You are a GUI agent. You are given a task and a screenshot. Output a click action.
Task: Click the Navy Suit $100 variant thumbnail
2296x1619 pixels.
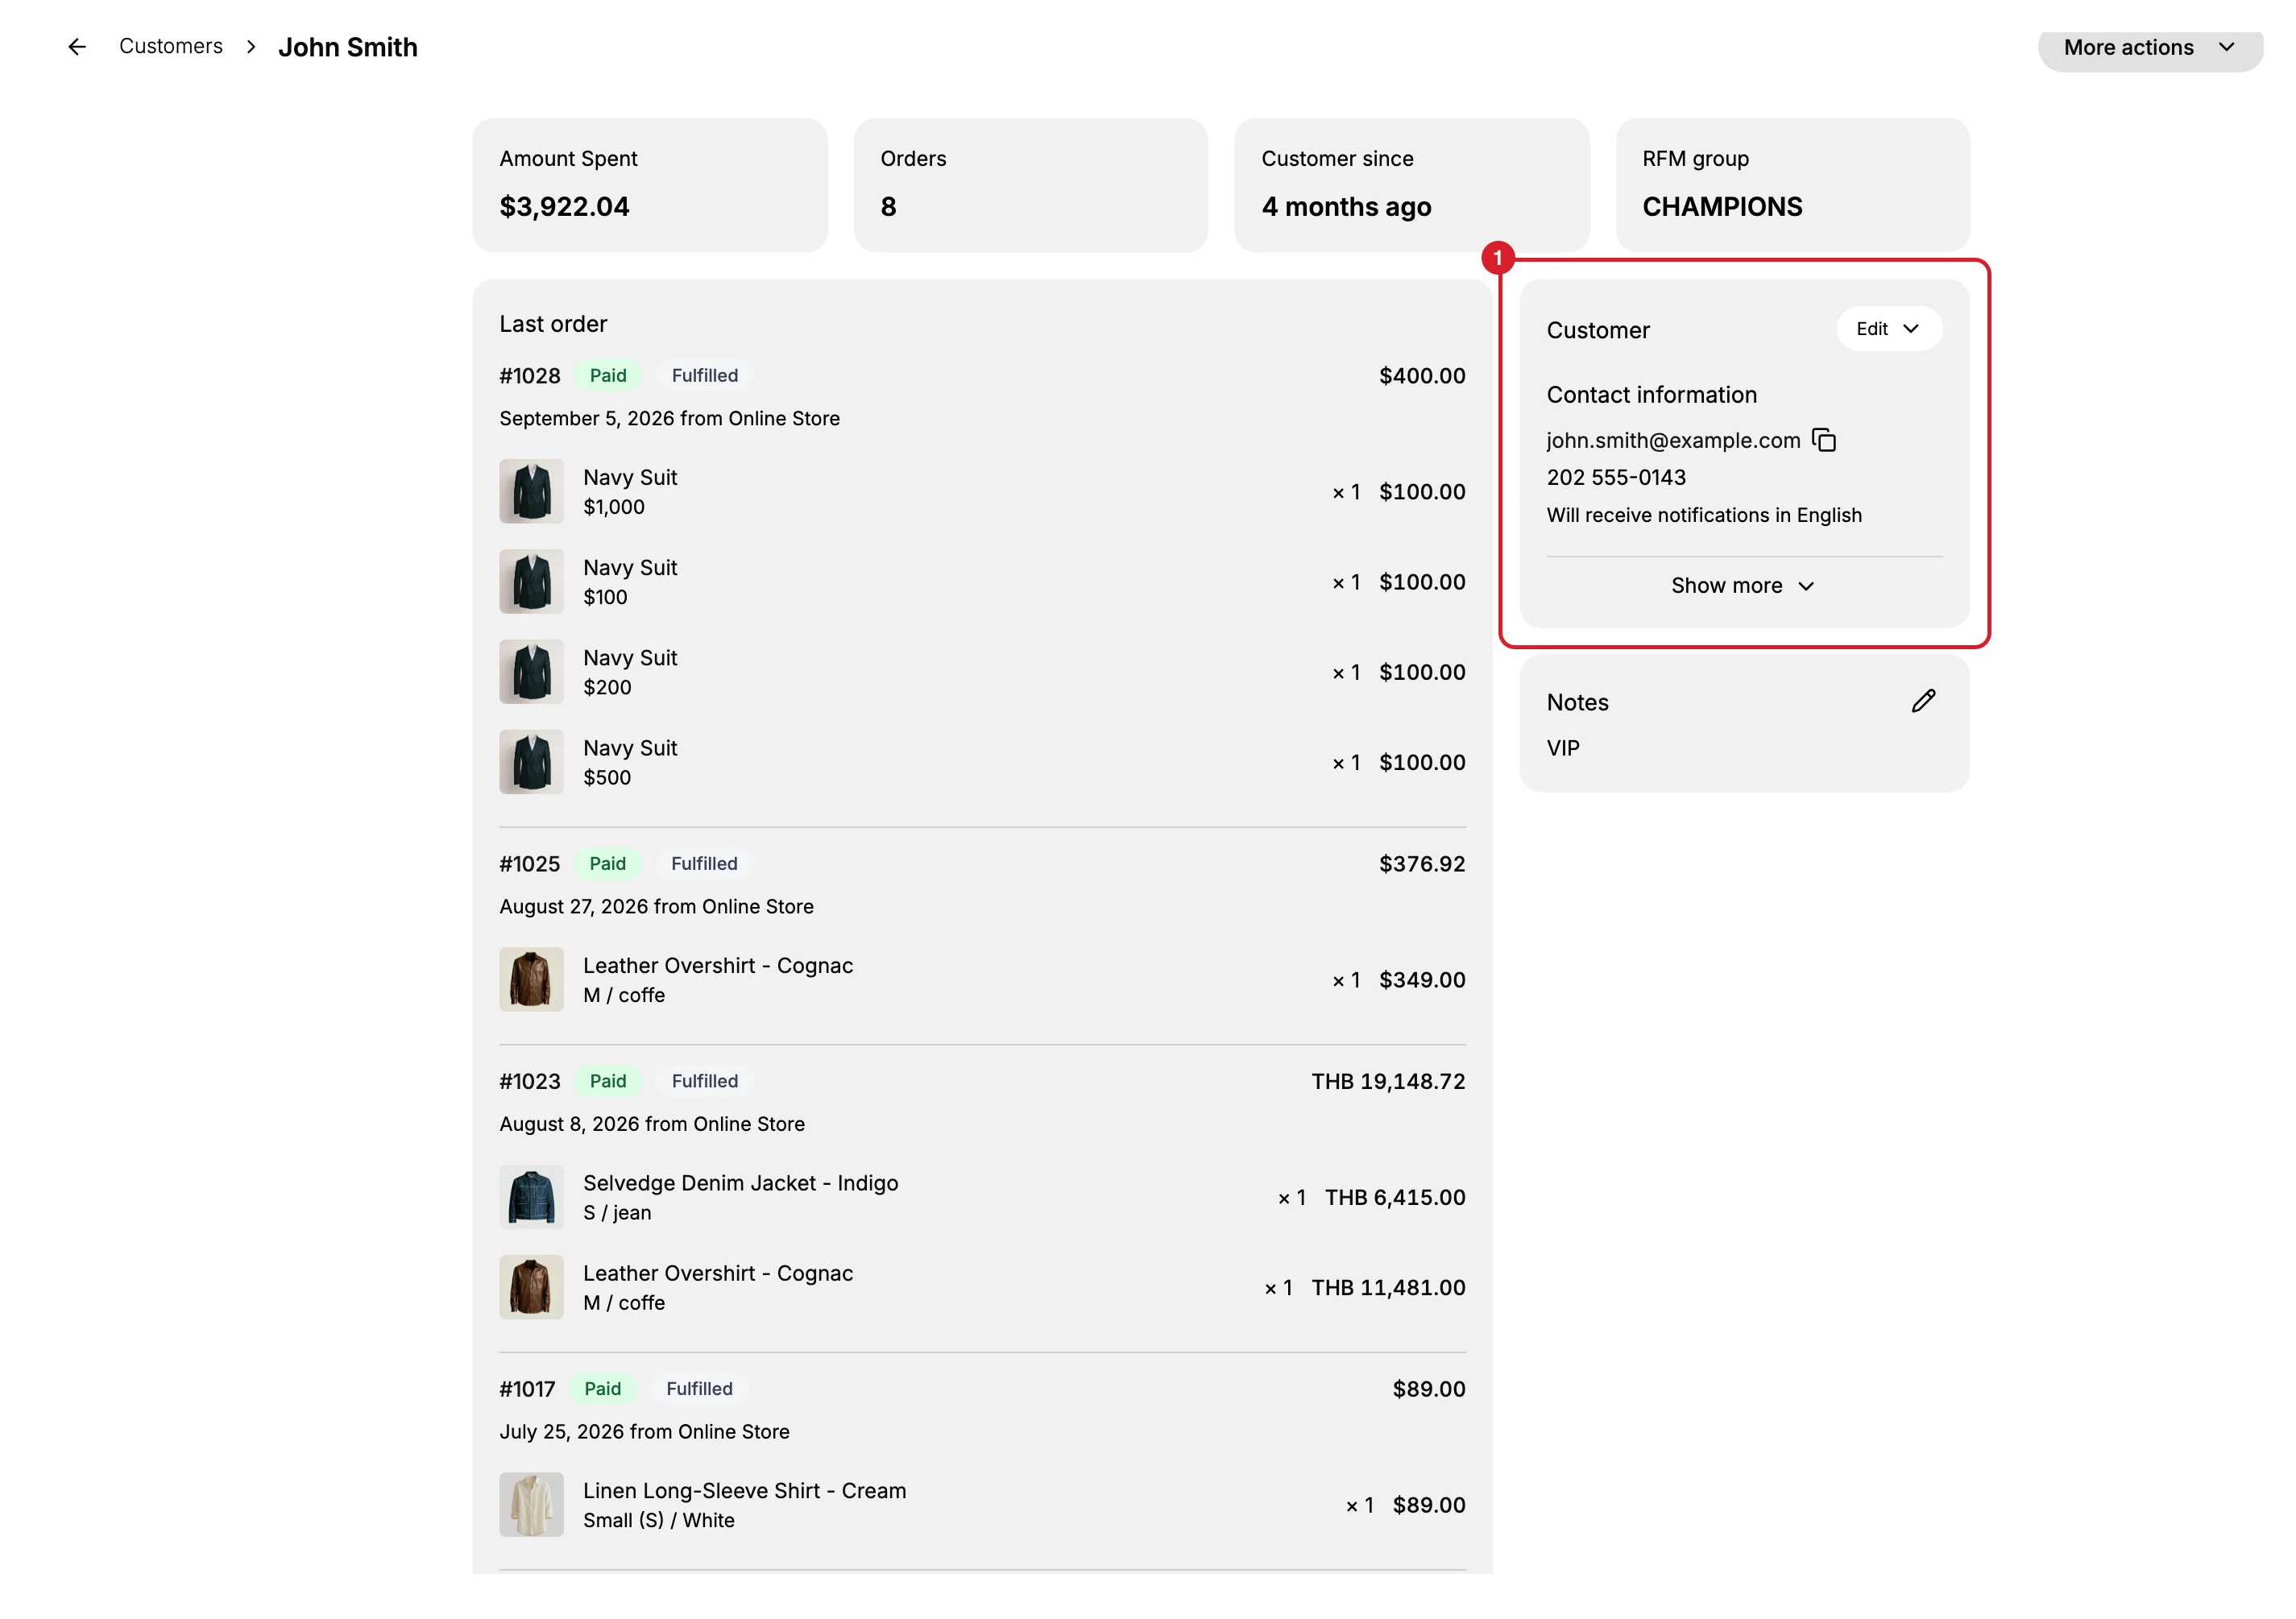531,581
